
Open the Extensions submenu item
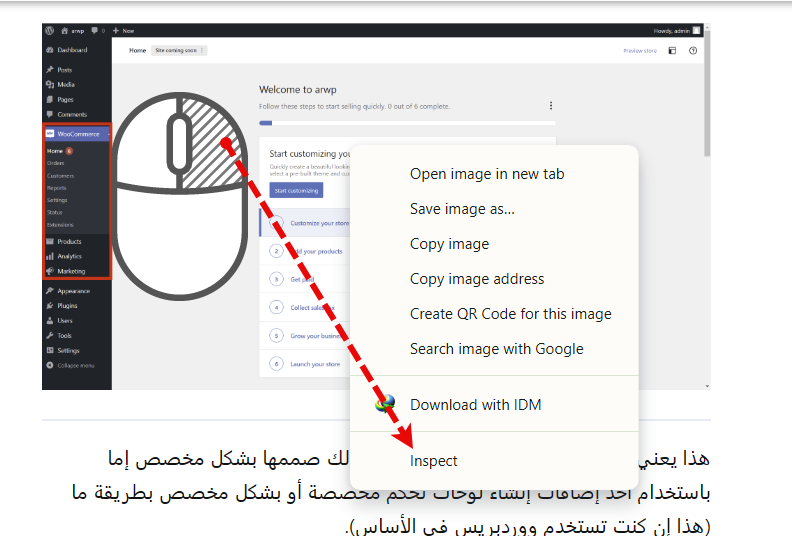pos(60,225)
